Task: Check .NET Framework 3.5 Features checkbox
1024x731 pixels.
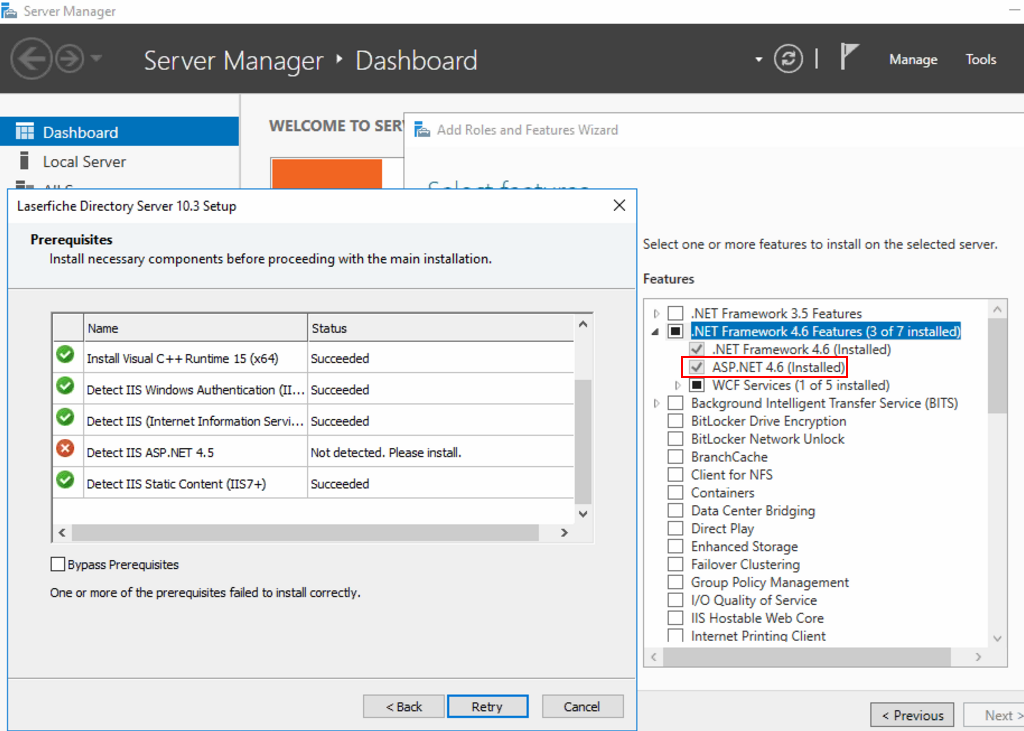Action: [x=675, y=314]
